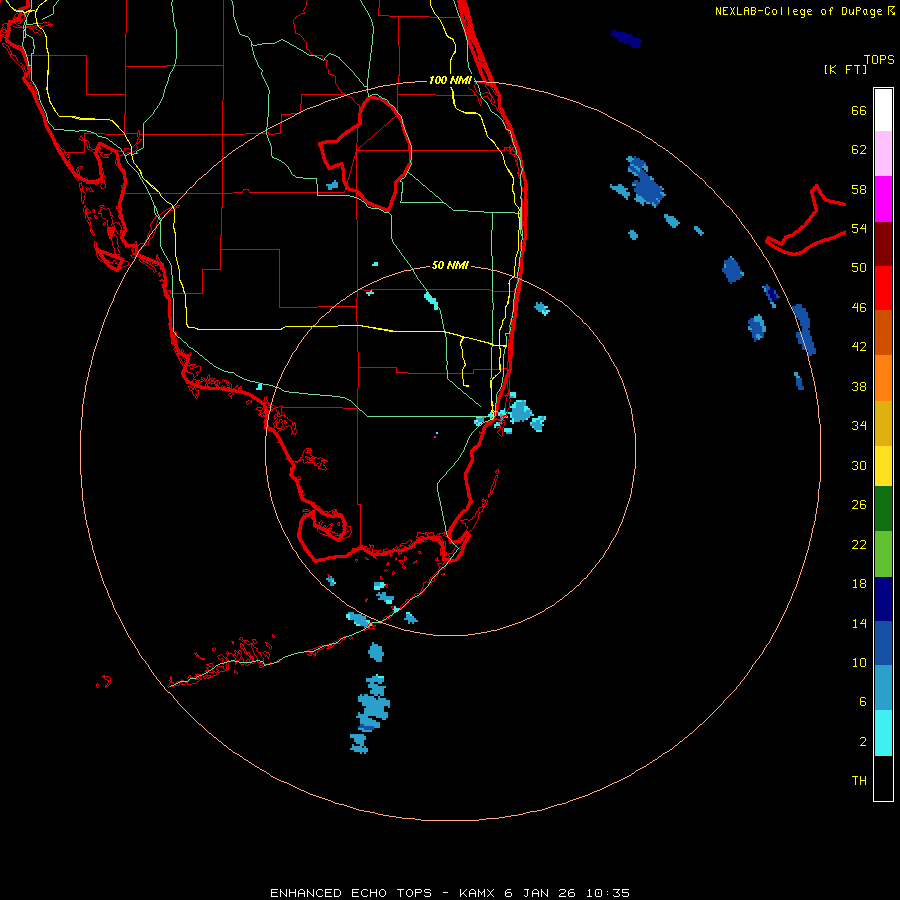Click the '66' legend value label
This screenshot has width=900, height=900.
click(859, 110)
